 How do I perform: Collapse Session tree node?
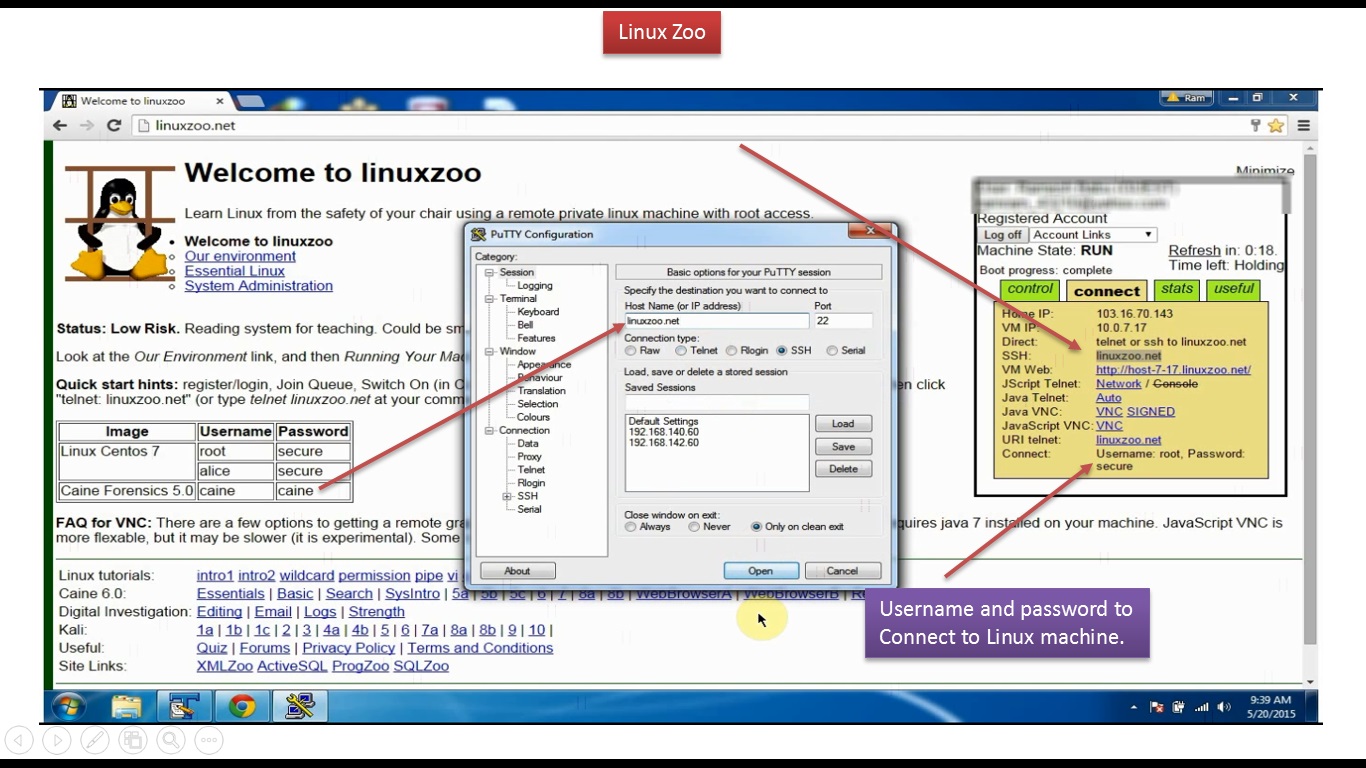490,272
